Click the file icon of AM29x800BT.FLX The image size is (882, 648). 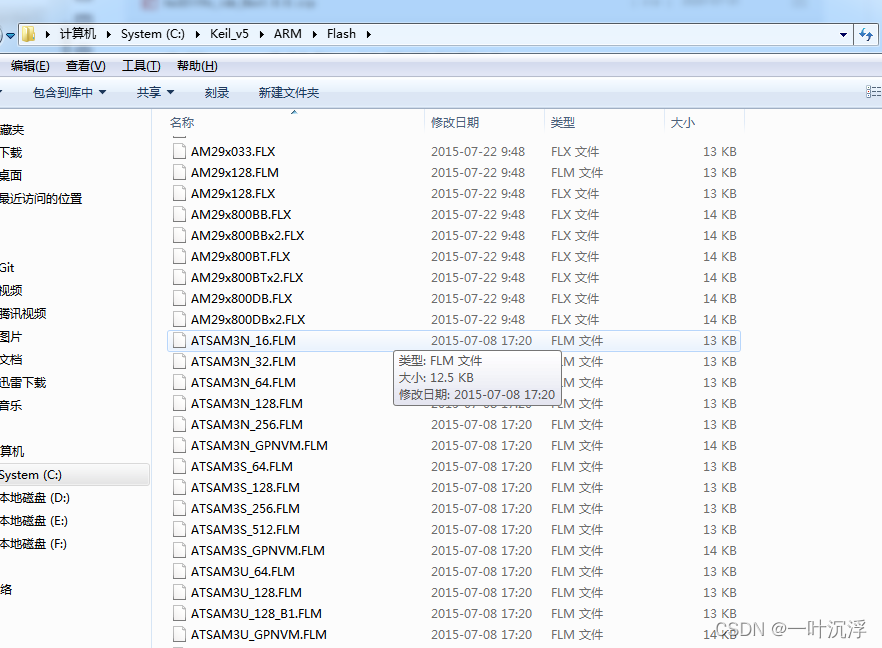[x=179, y=256]
